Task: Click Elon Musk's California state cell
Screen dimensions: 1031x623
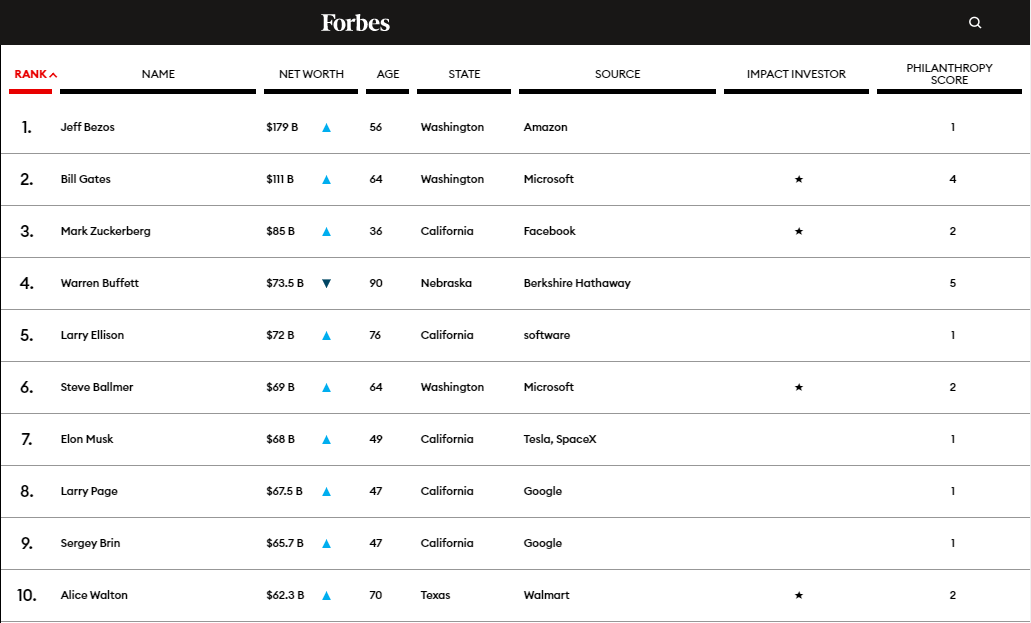Action: (x=447, y=439)
